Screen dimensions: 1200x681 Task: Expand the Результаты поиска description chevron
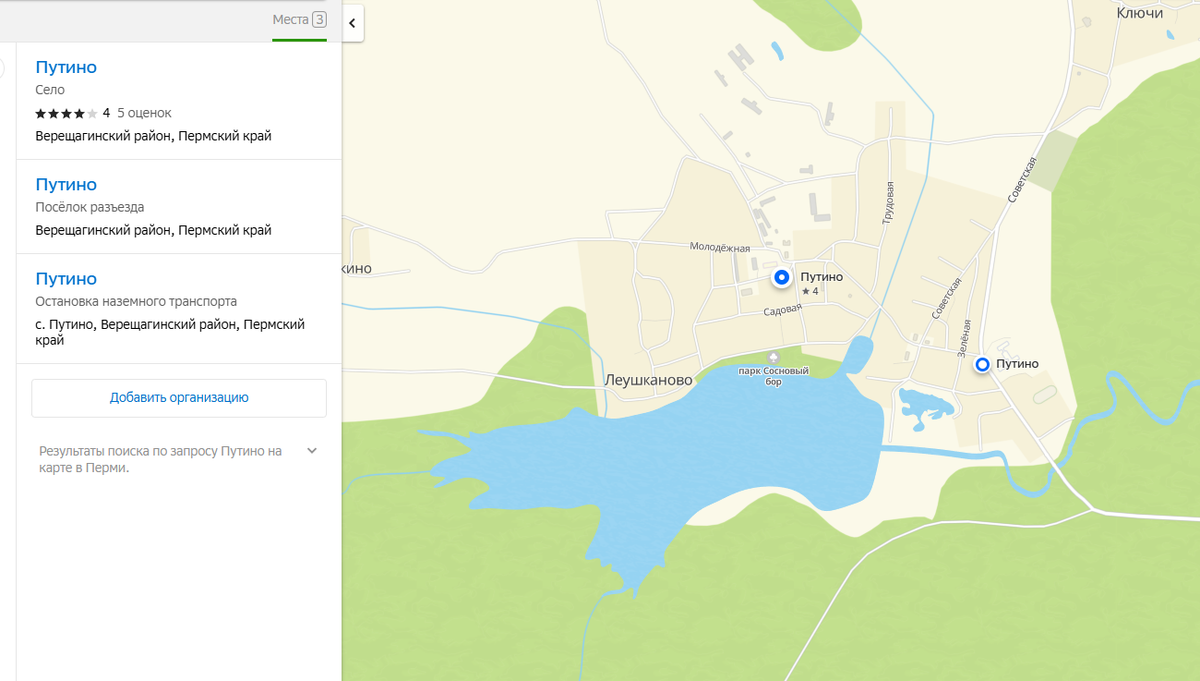pyautogui.click(x=312, y=450)
